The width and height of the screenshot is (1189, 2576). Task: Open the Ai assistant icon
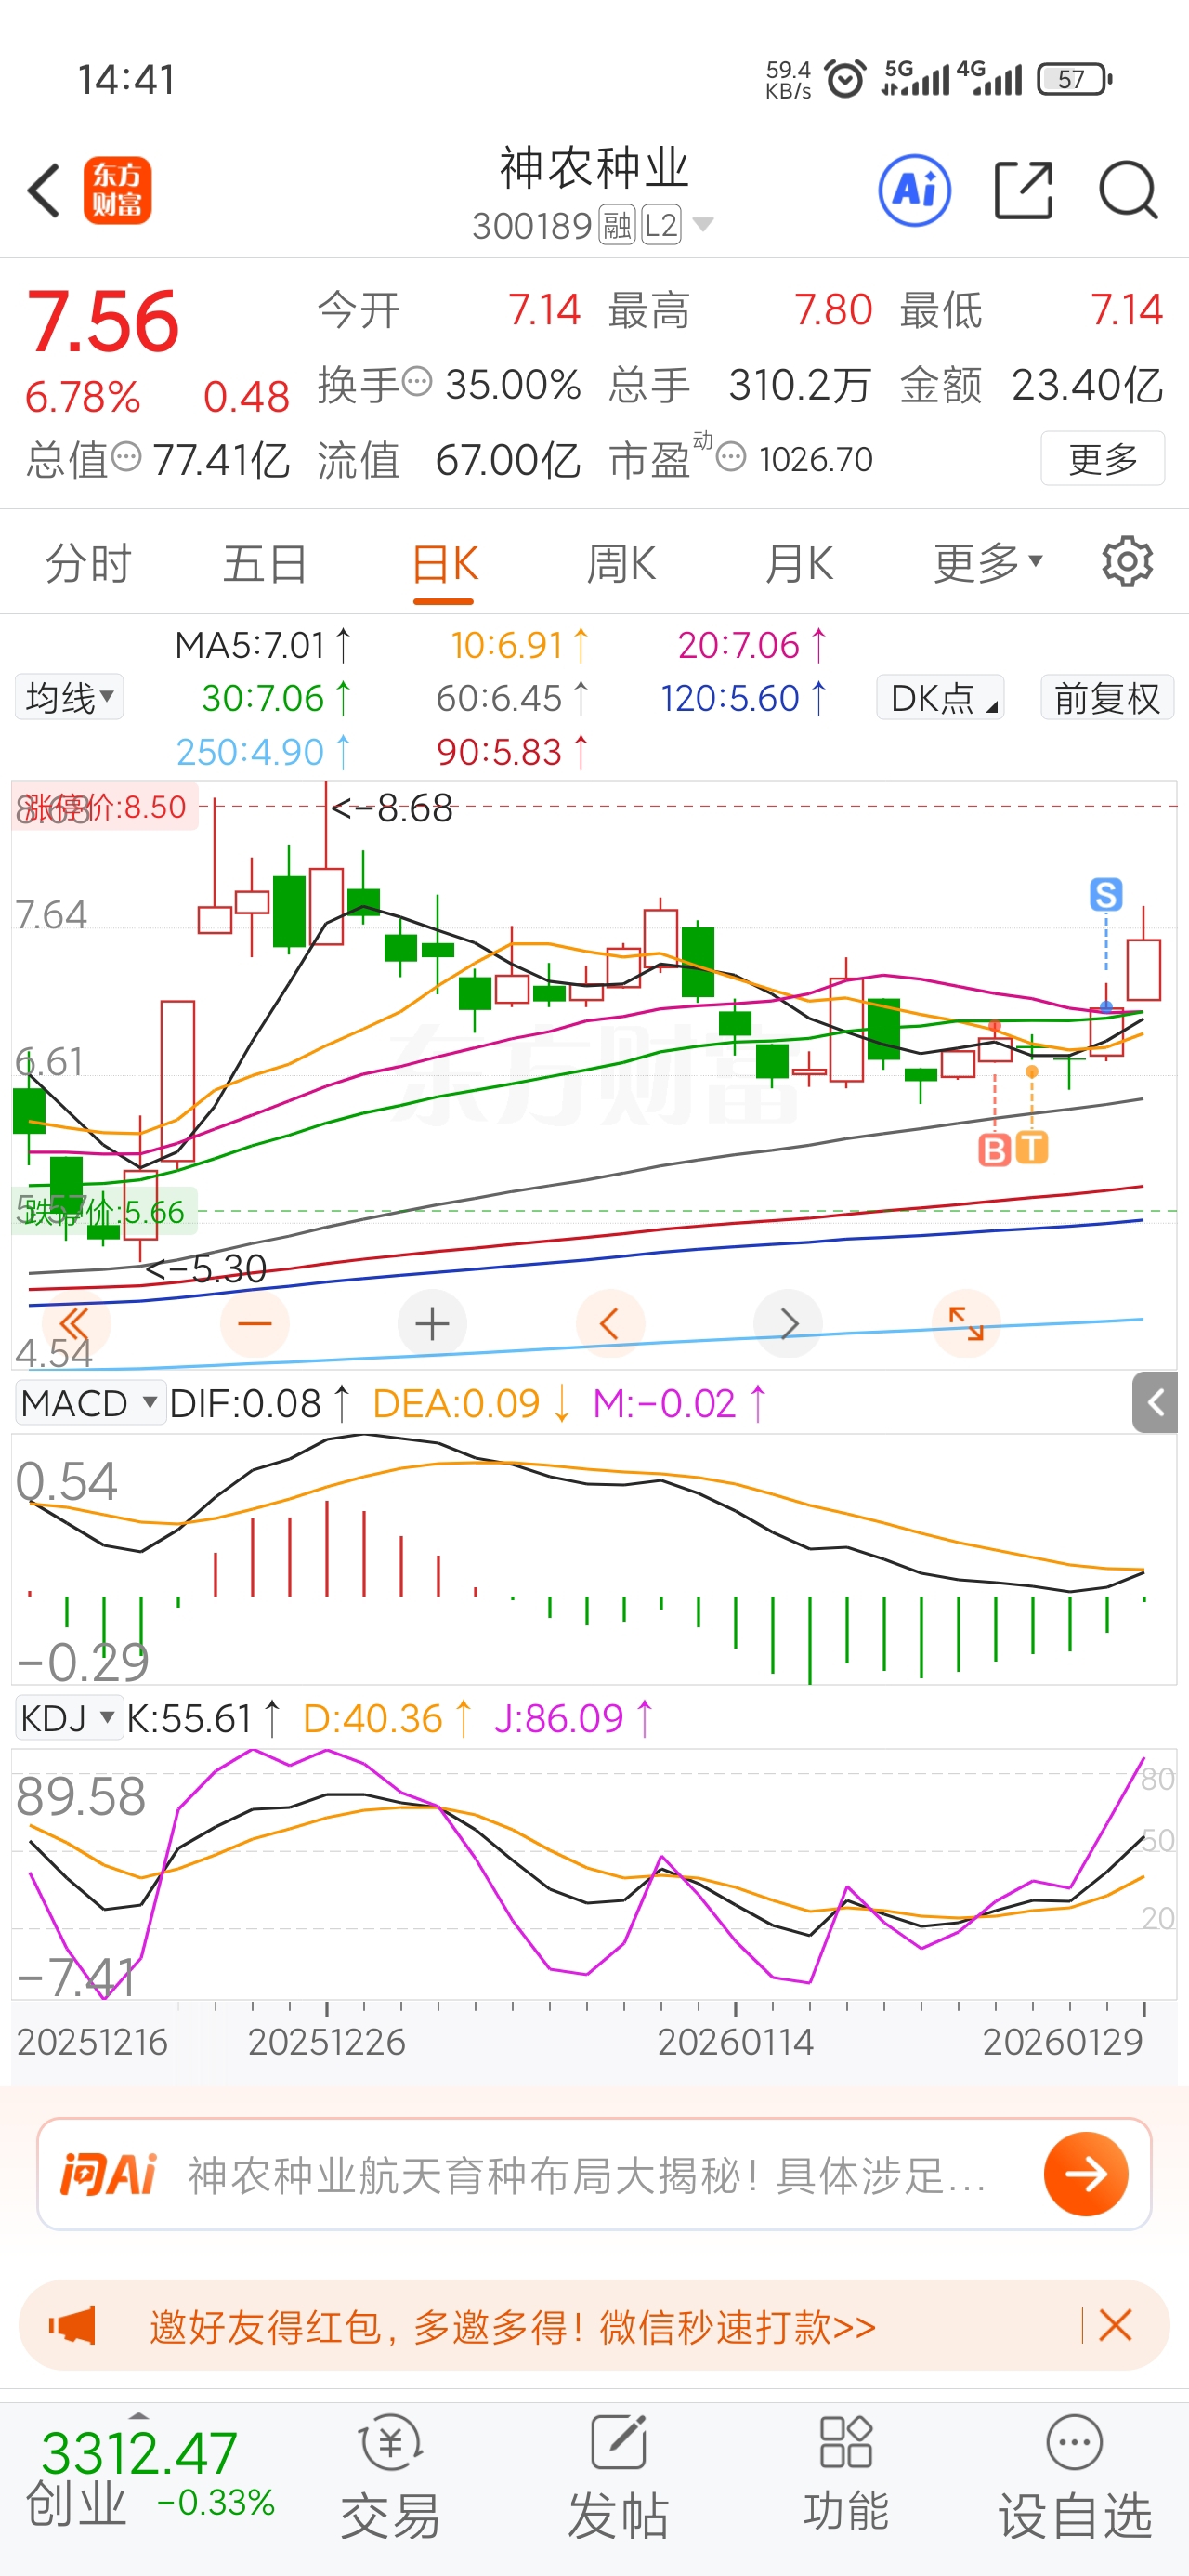pos(914,190)
